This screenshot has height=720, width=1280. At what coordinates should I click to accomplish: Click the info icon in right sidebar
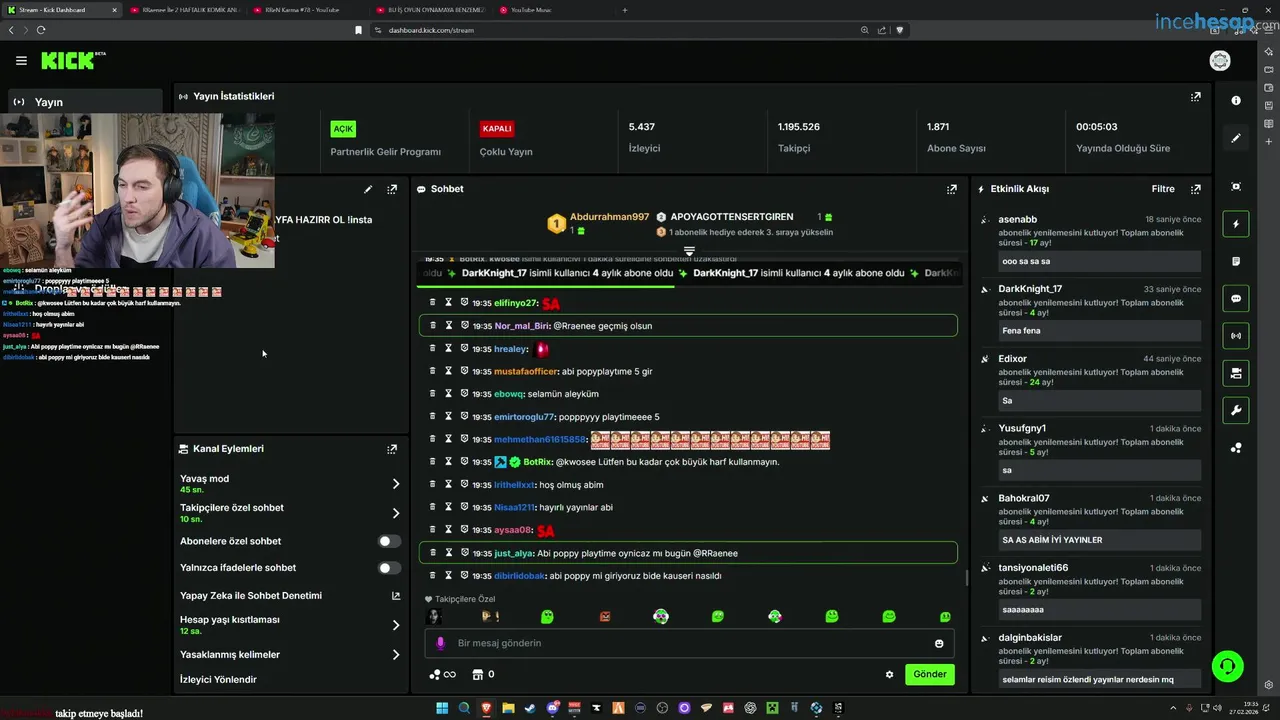[x=1236, y=100]
